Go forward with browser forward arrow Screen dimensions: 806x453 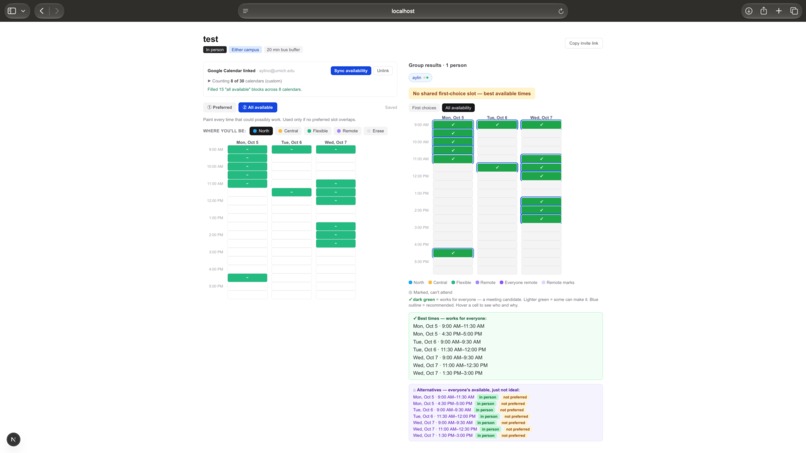pyautogui.click(x=57, y=11)
